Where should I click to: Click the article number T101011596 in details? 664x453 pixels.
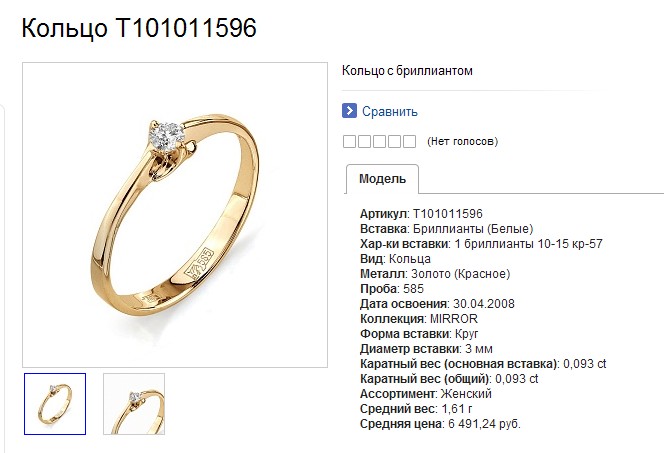coord(448,214)
